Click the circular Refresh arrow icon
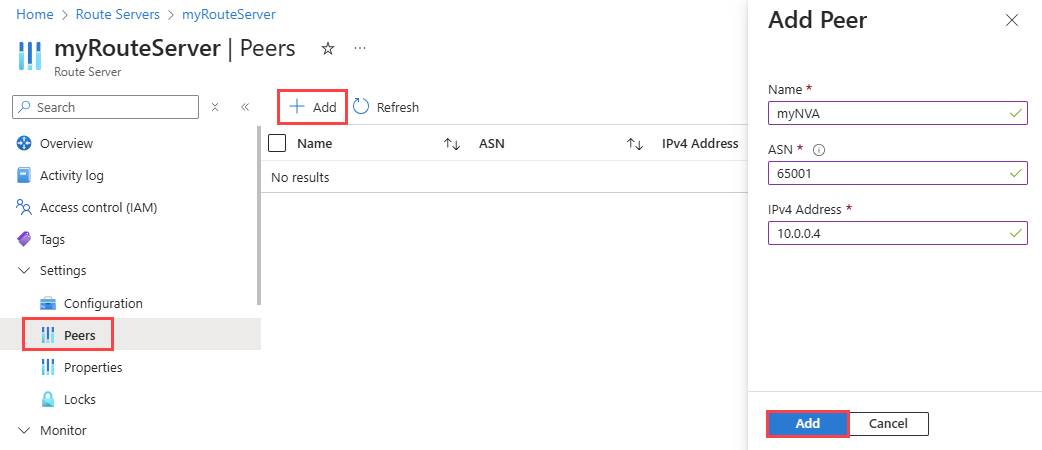The image size is (1042, 450). [x=361, y=107]
